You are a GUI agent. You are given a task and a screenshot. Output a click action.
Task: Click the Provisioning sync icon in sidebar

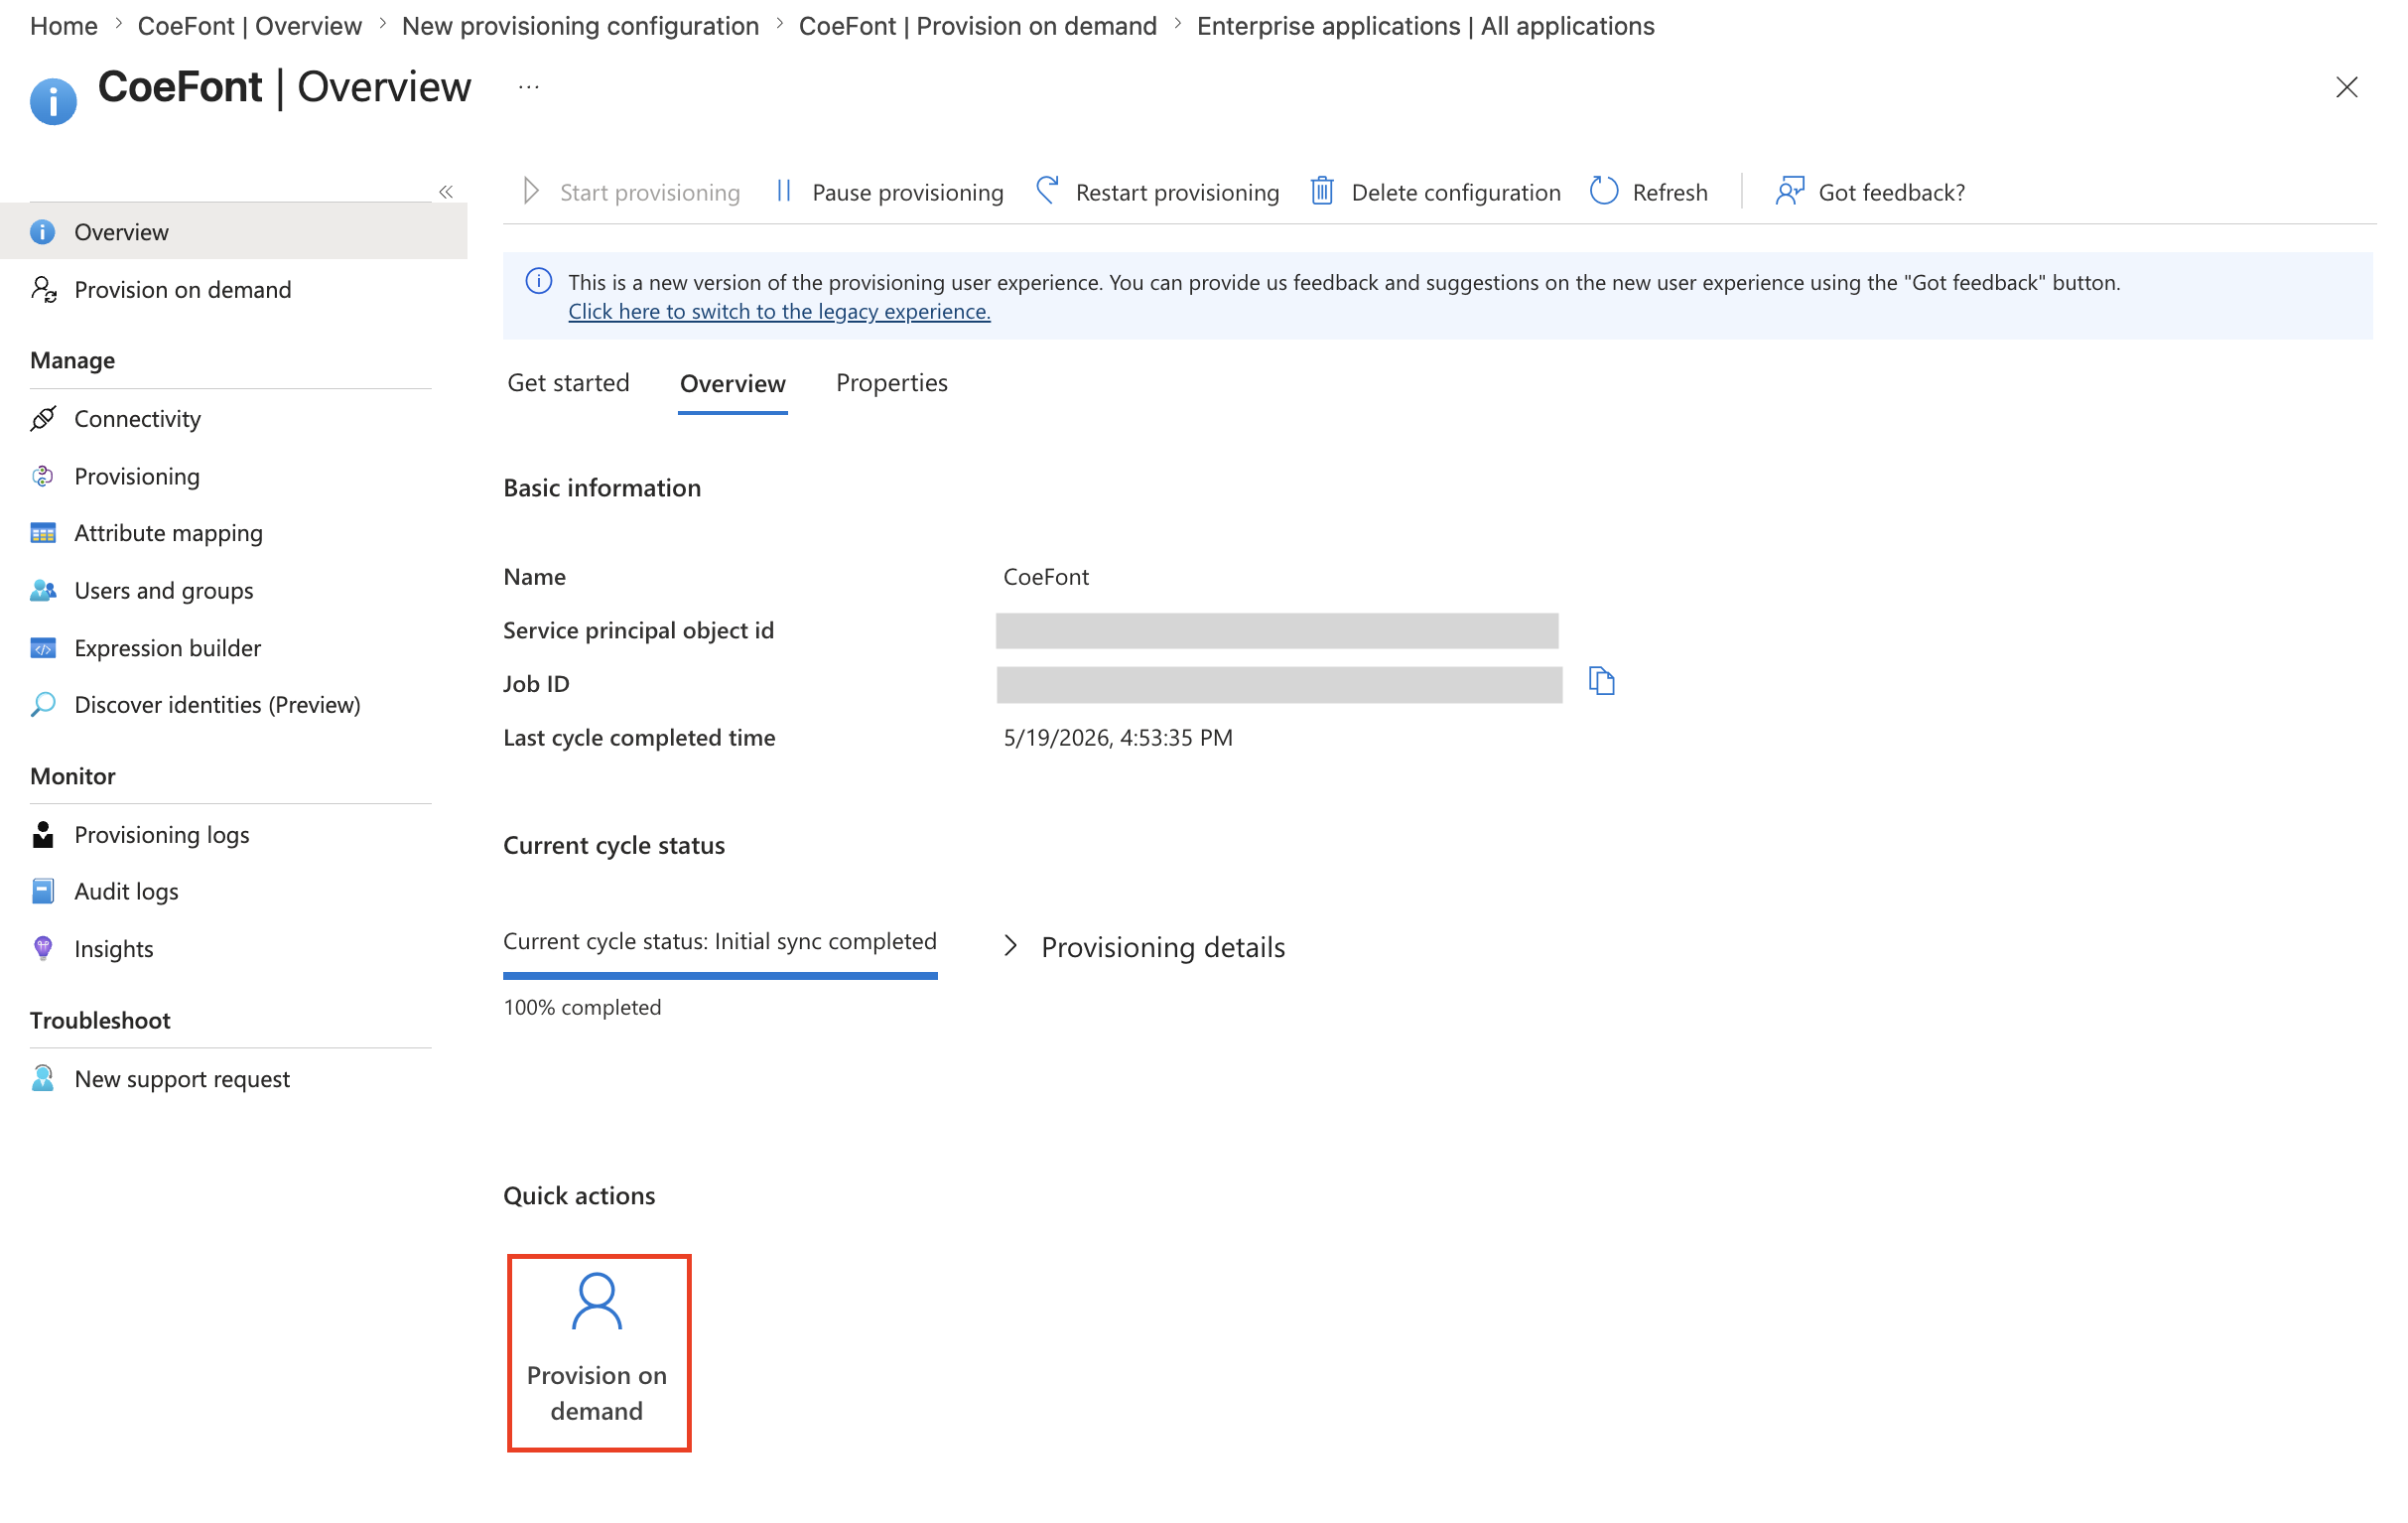coord(43,476)
